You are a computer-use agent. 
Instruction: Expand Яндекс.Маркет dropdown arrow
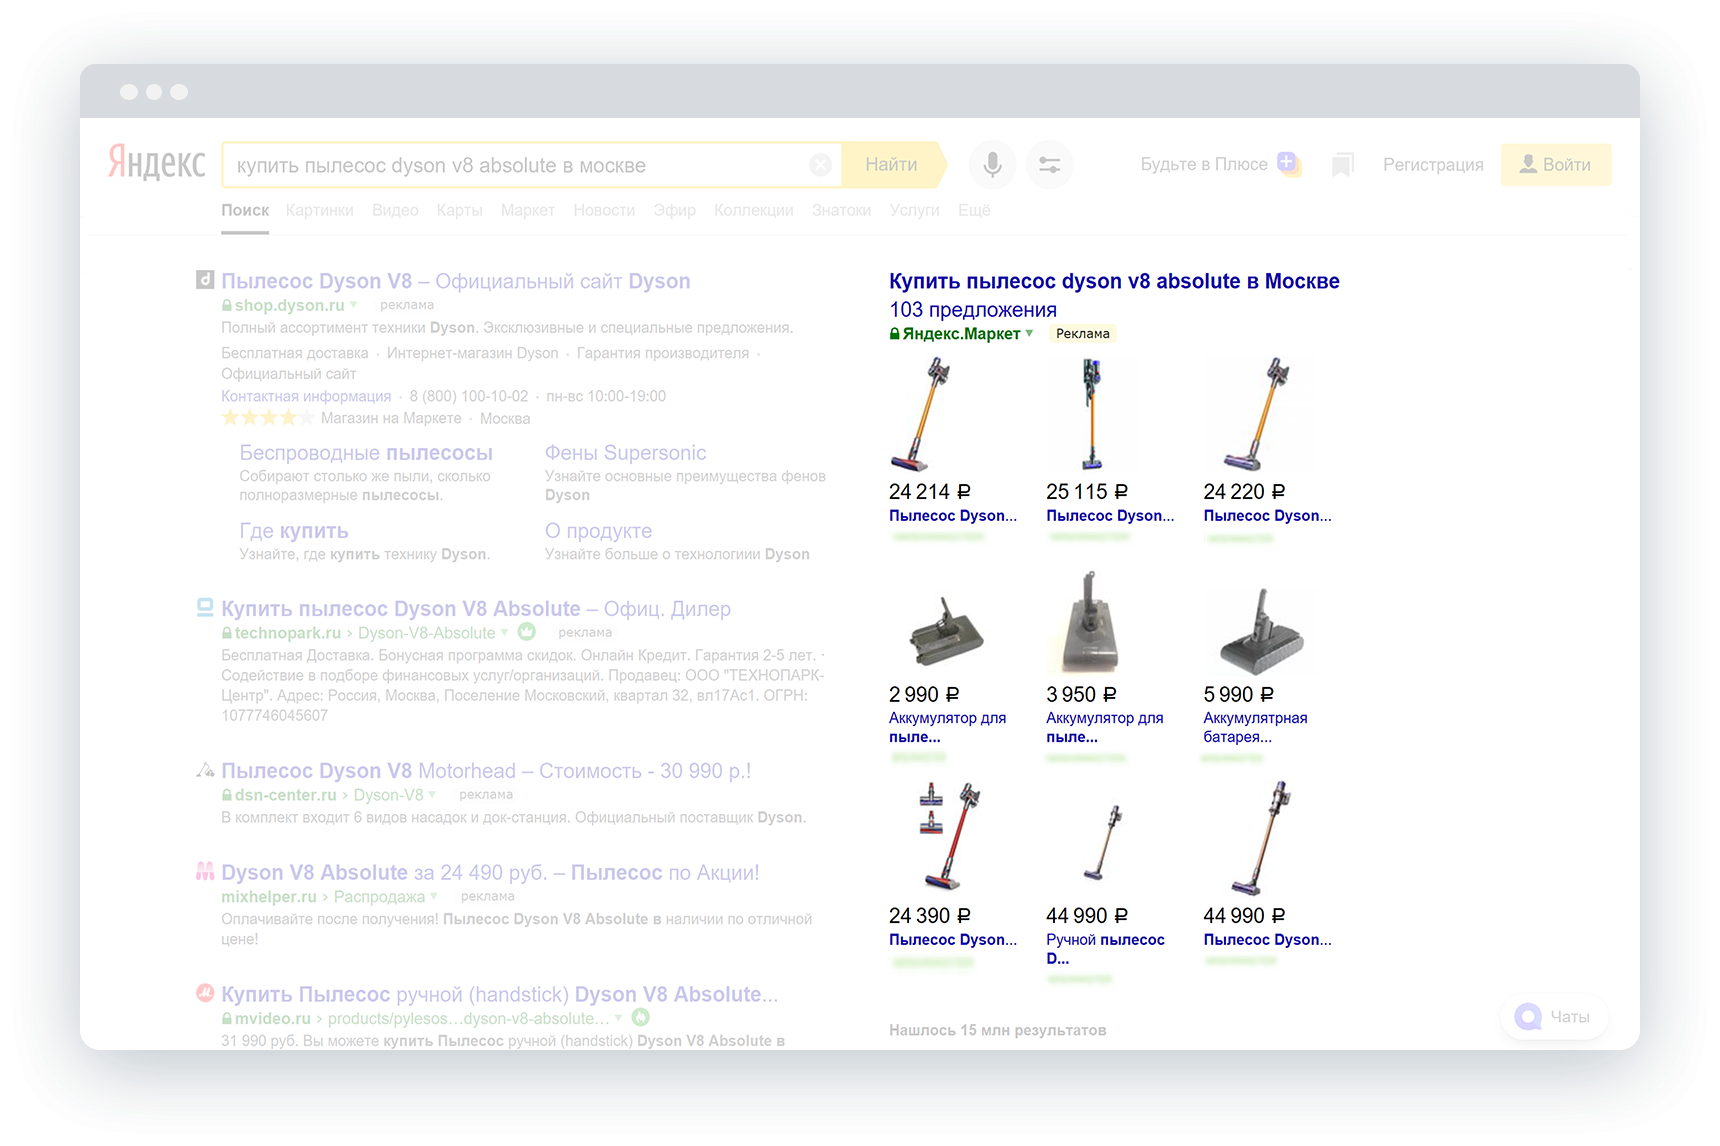click(x=1029, y=333)
